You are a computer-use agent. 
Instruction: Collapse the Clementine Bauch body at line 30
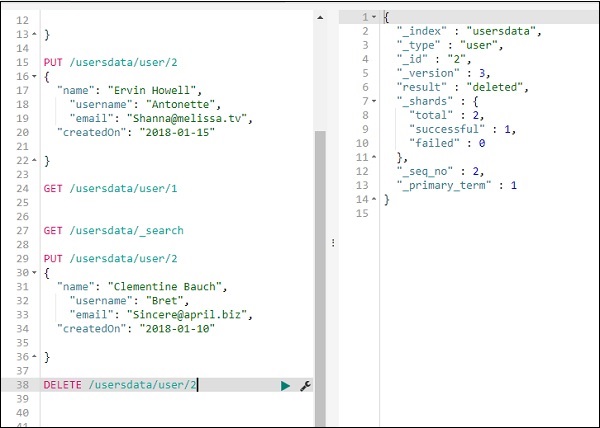36,272
